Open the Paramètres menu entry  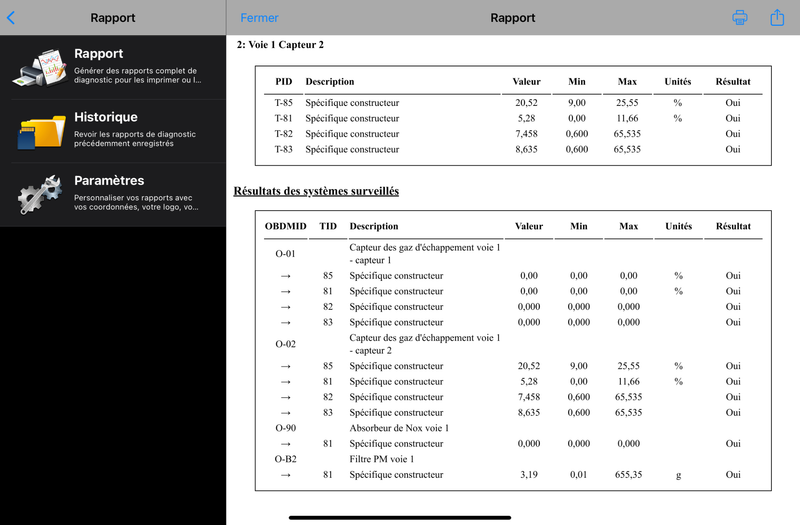pyautogui.click(x=113, y=194)
